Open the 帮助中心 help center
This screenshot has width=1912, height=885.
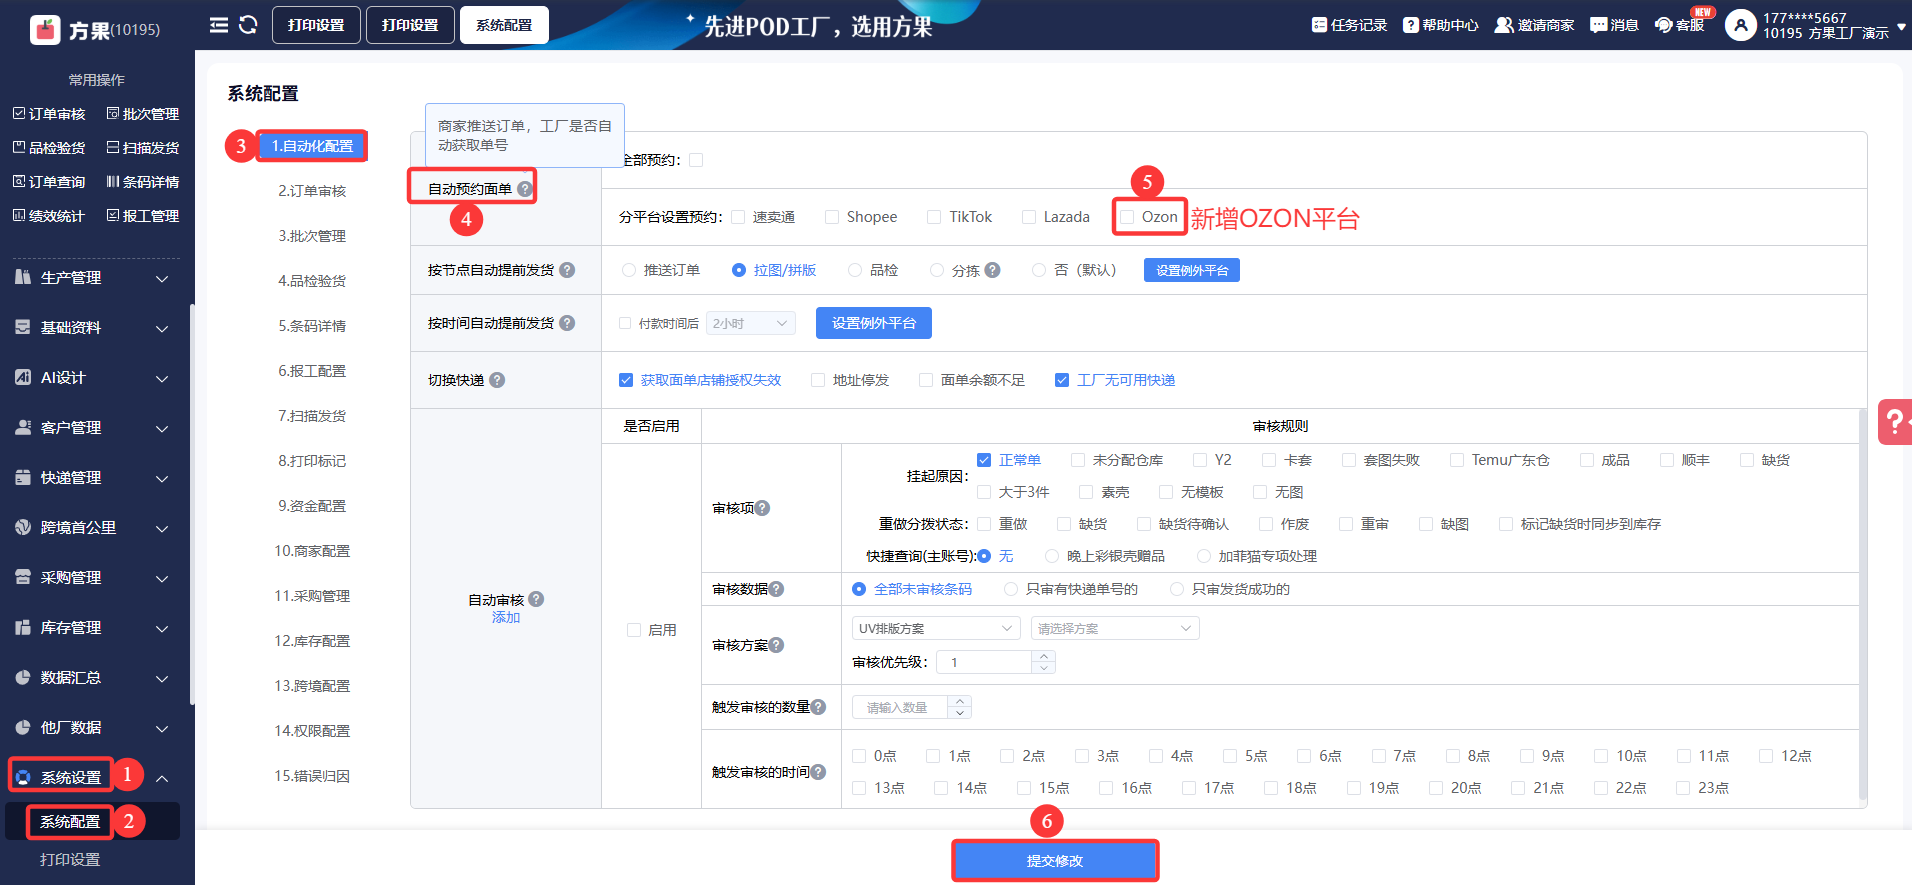(1410, 25)
